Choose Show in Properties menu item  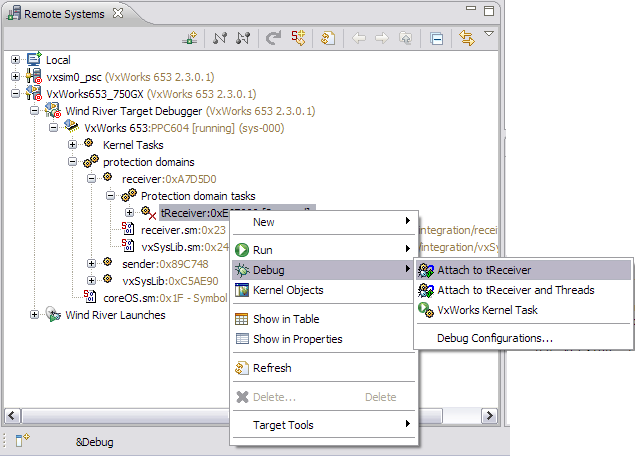[x=323, y=339]
